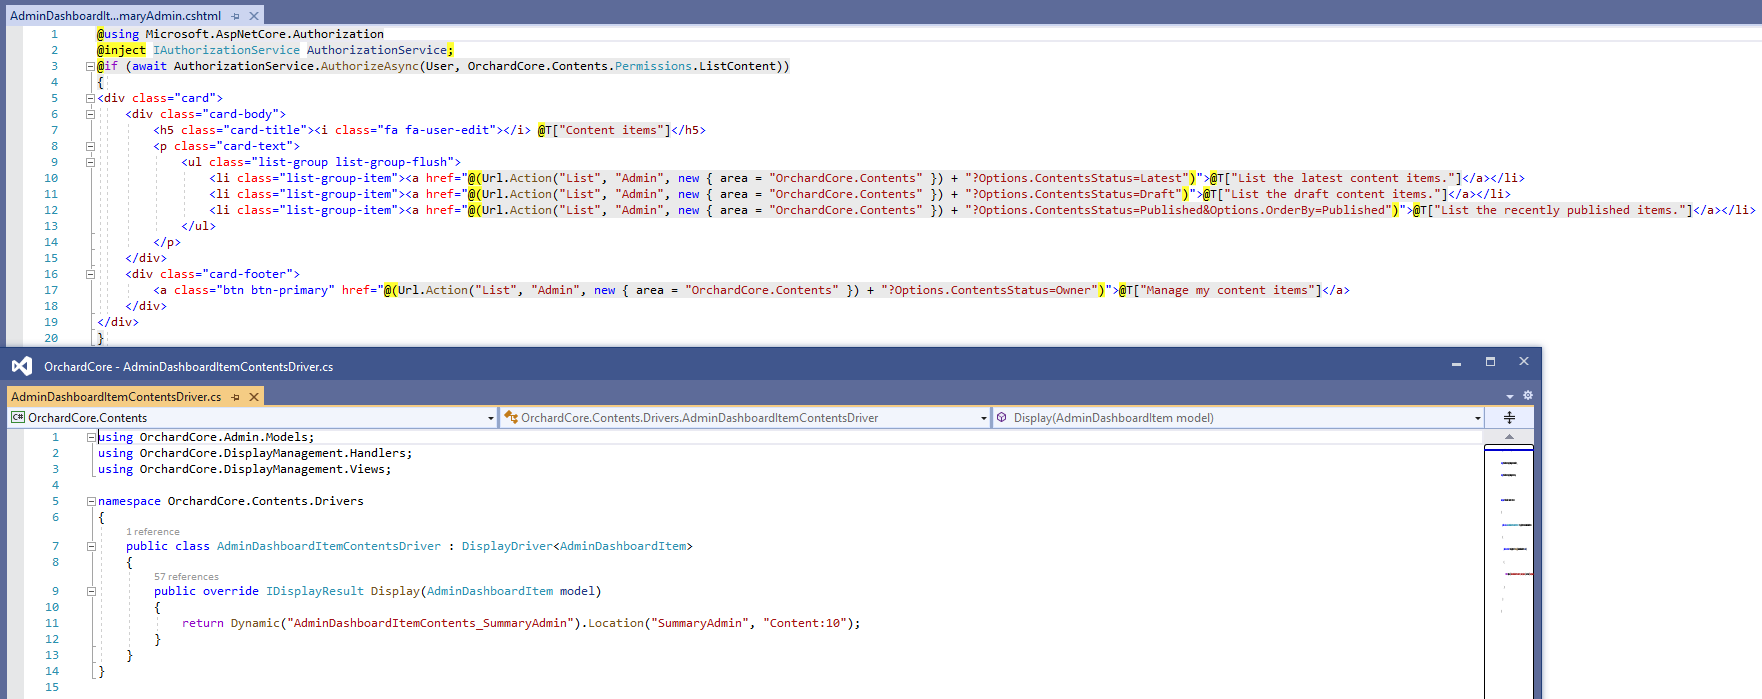Open the "1 reference" CodeLens link

[x=153, y=532]
